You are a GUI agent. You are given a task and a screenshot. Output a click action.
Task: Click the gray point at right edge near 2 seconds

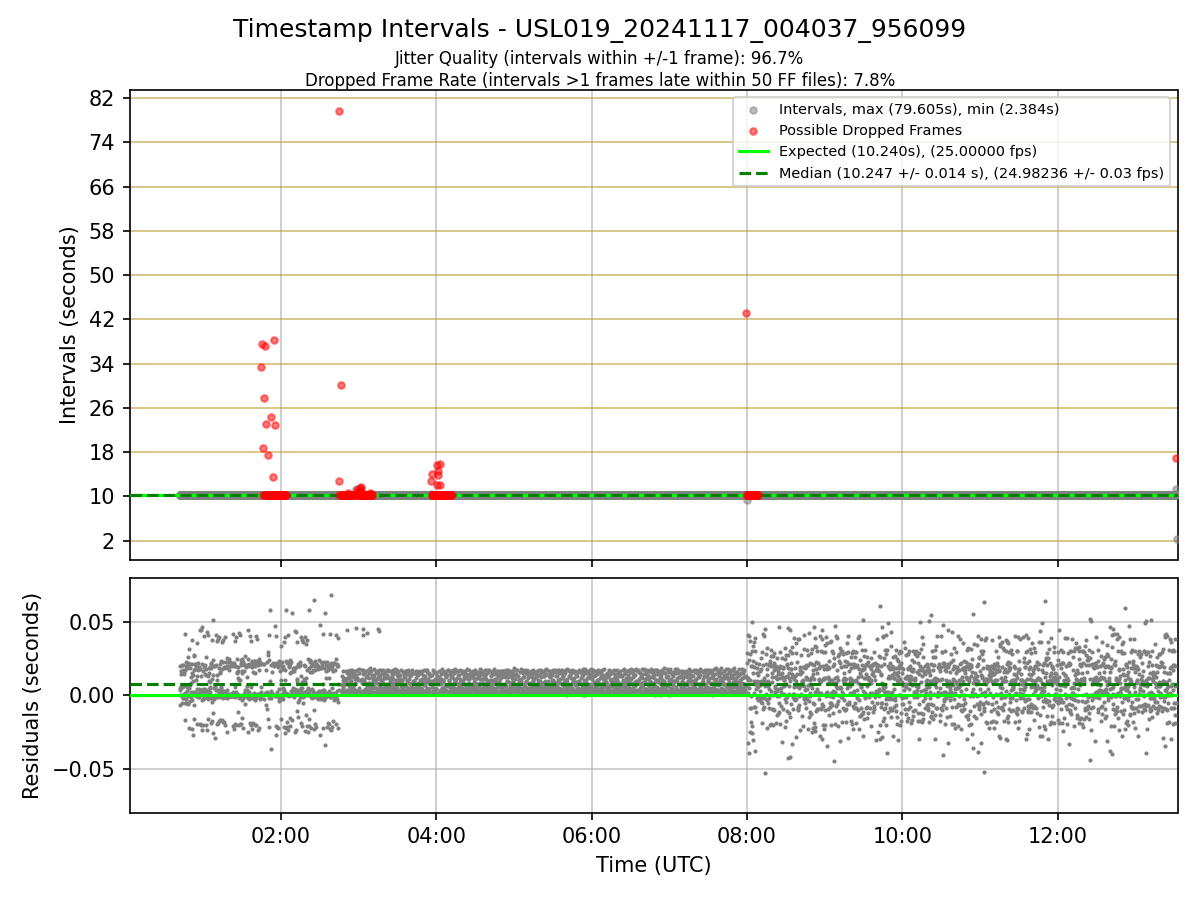(x=1176, y=539)
